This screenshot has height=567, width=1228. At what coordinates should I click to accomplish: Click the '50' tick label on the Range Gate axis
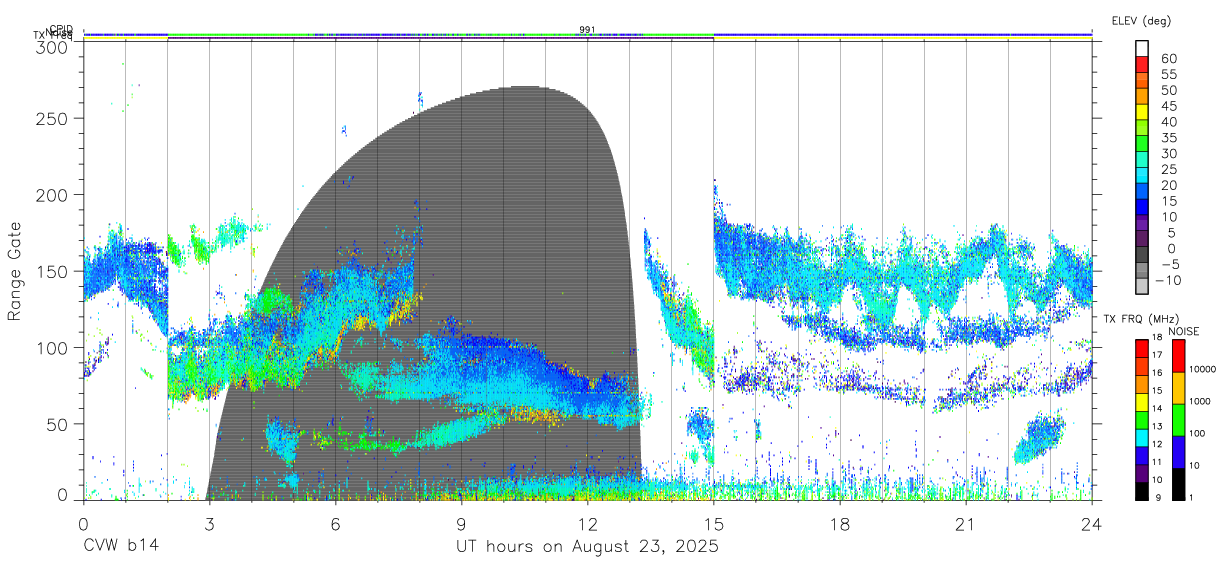(58, 424)
